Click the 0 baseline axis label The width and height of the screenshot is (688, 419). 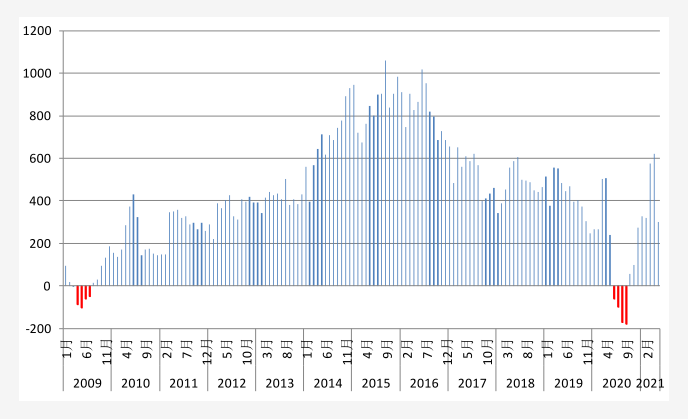pos(47,286)
